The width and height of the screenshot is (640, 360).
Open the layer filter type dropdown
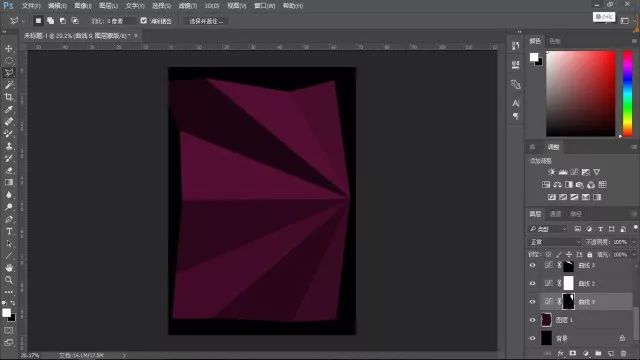(547, 229)
